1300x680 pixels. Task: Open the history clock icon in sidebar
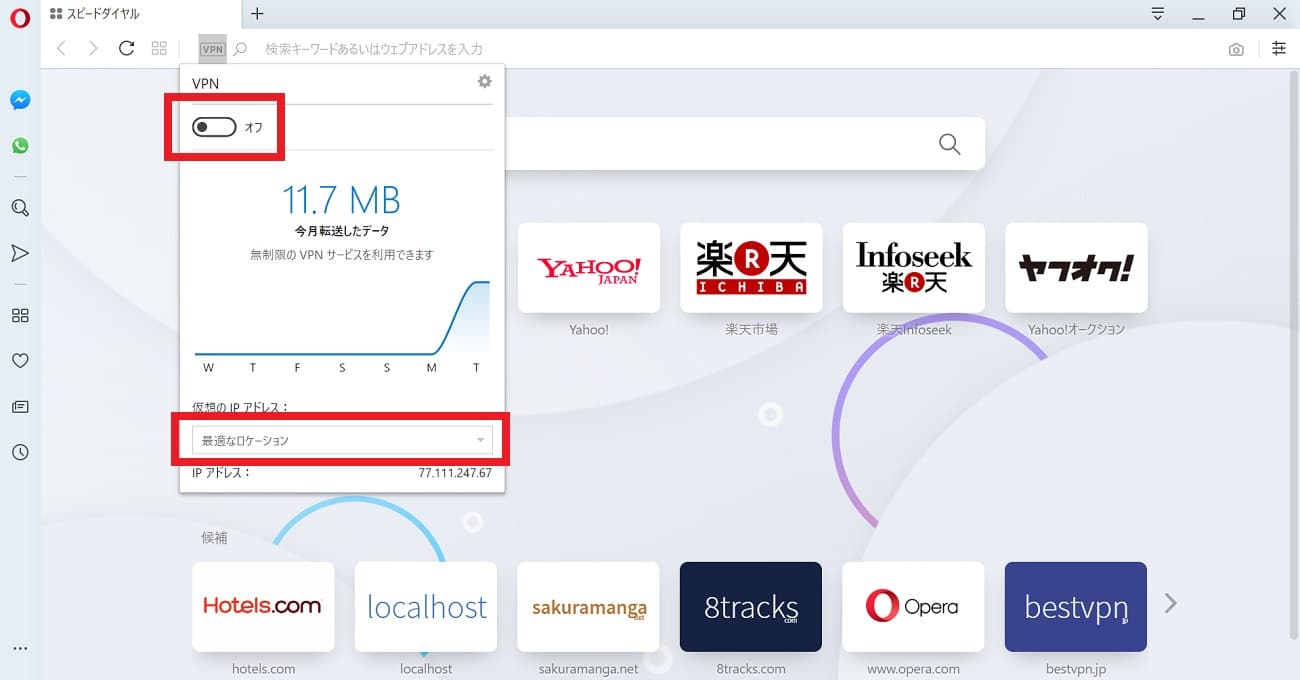pyautogui.click(x=20, y=452)
